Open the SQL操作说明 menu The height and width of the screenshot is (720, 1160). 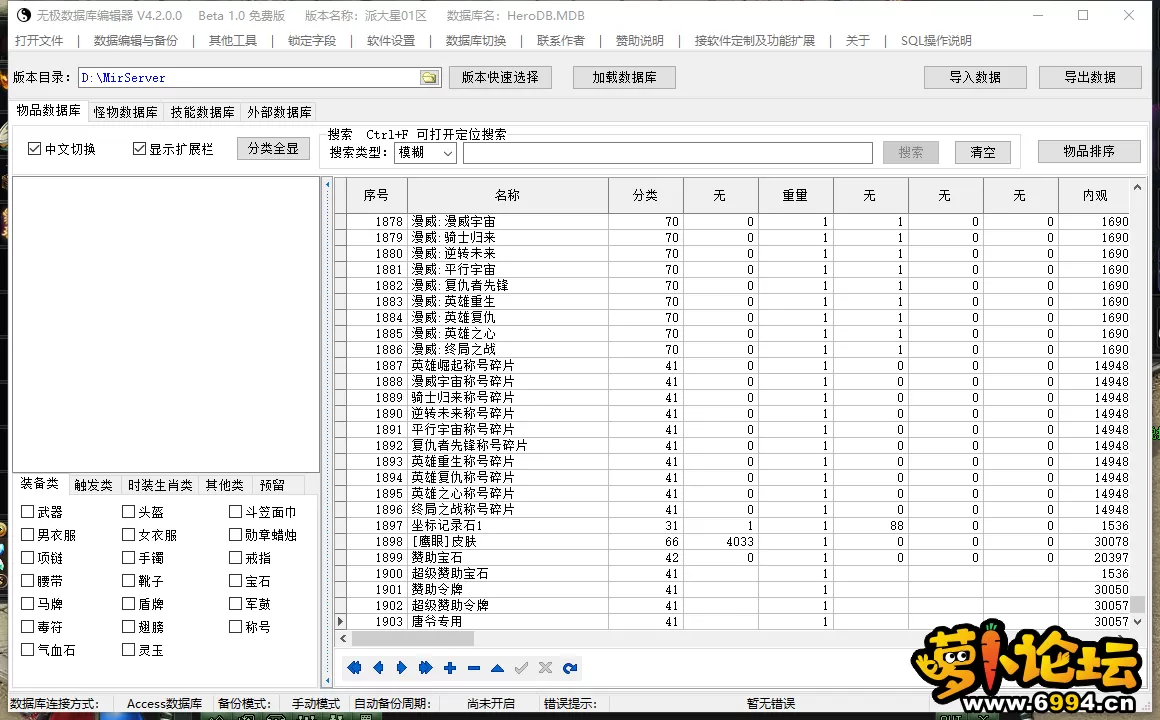tap(936, 41)
